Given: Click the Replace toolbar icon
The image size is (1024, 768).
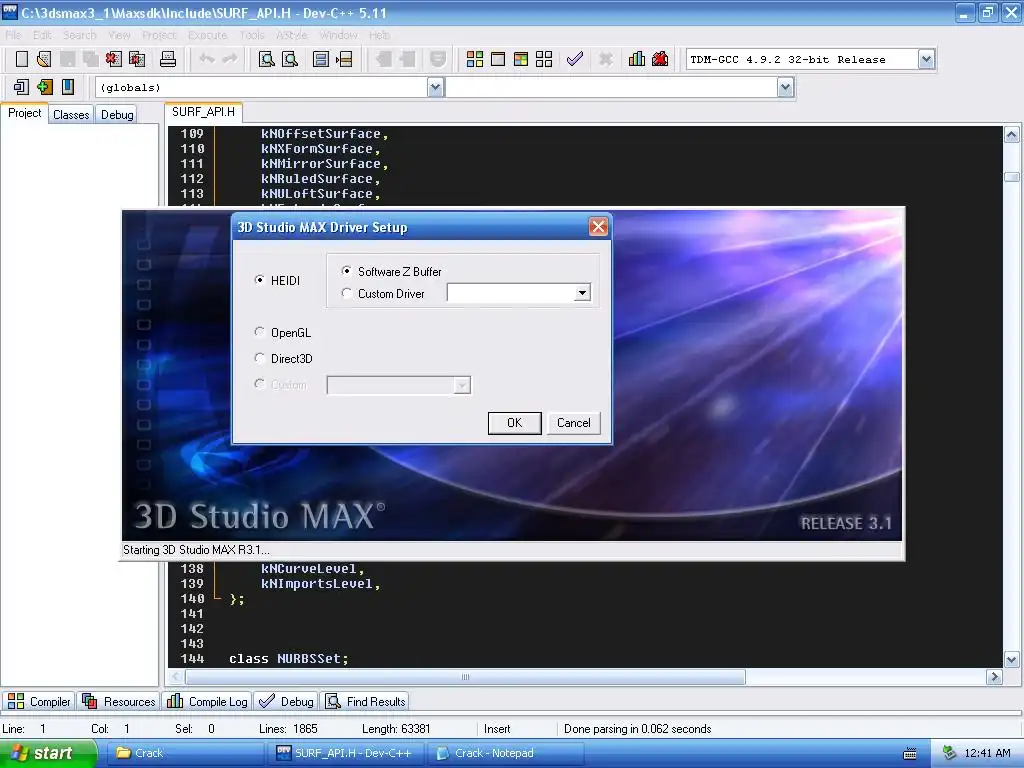Looking at the screenshot, I should (x=290, y=59).
